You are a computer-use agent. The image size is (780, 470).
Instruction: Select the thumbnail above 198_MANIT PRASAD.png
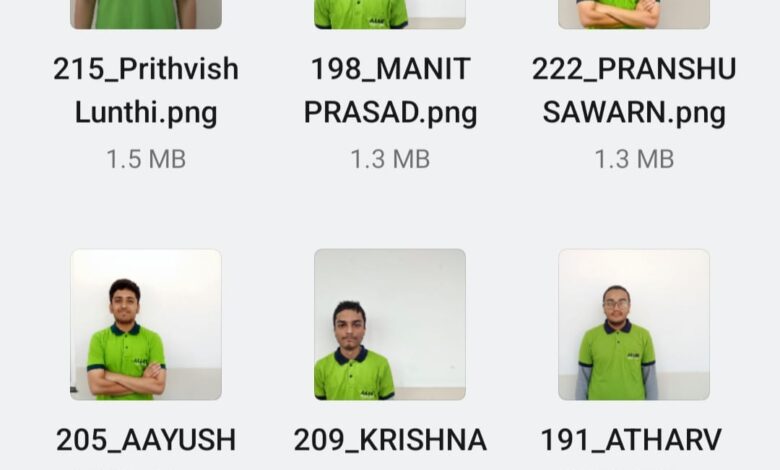tap(390, 14)
